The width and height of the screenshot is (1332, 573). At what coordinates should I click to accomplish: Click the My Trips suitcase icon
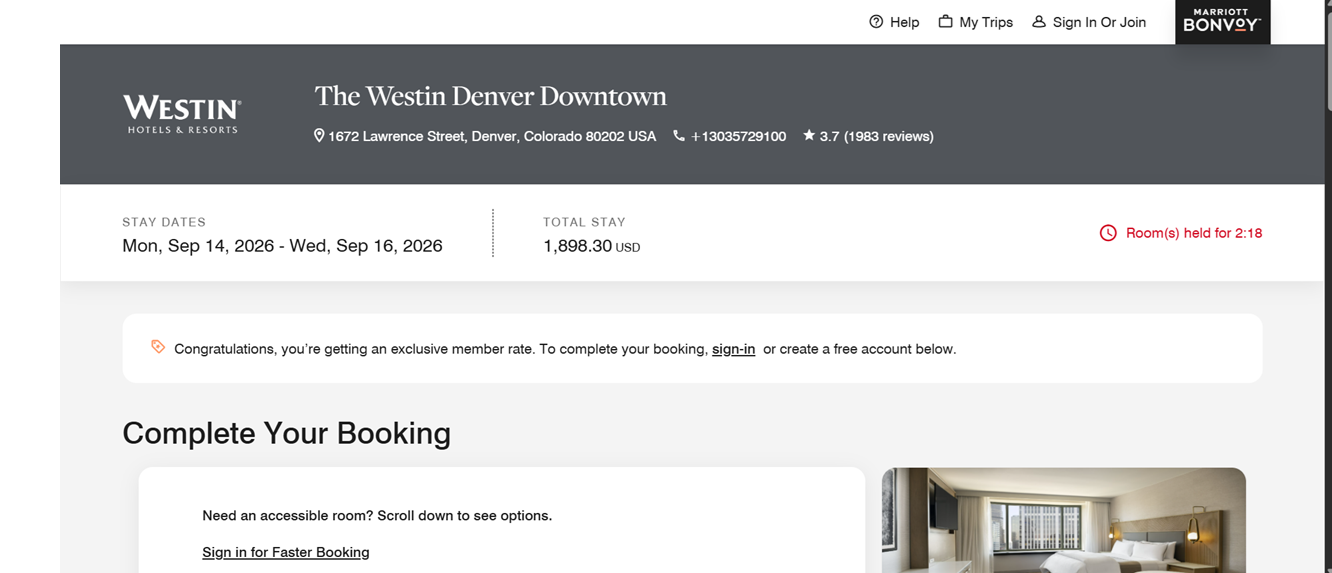[x=945, y=21]
